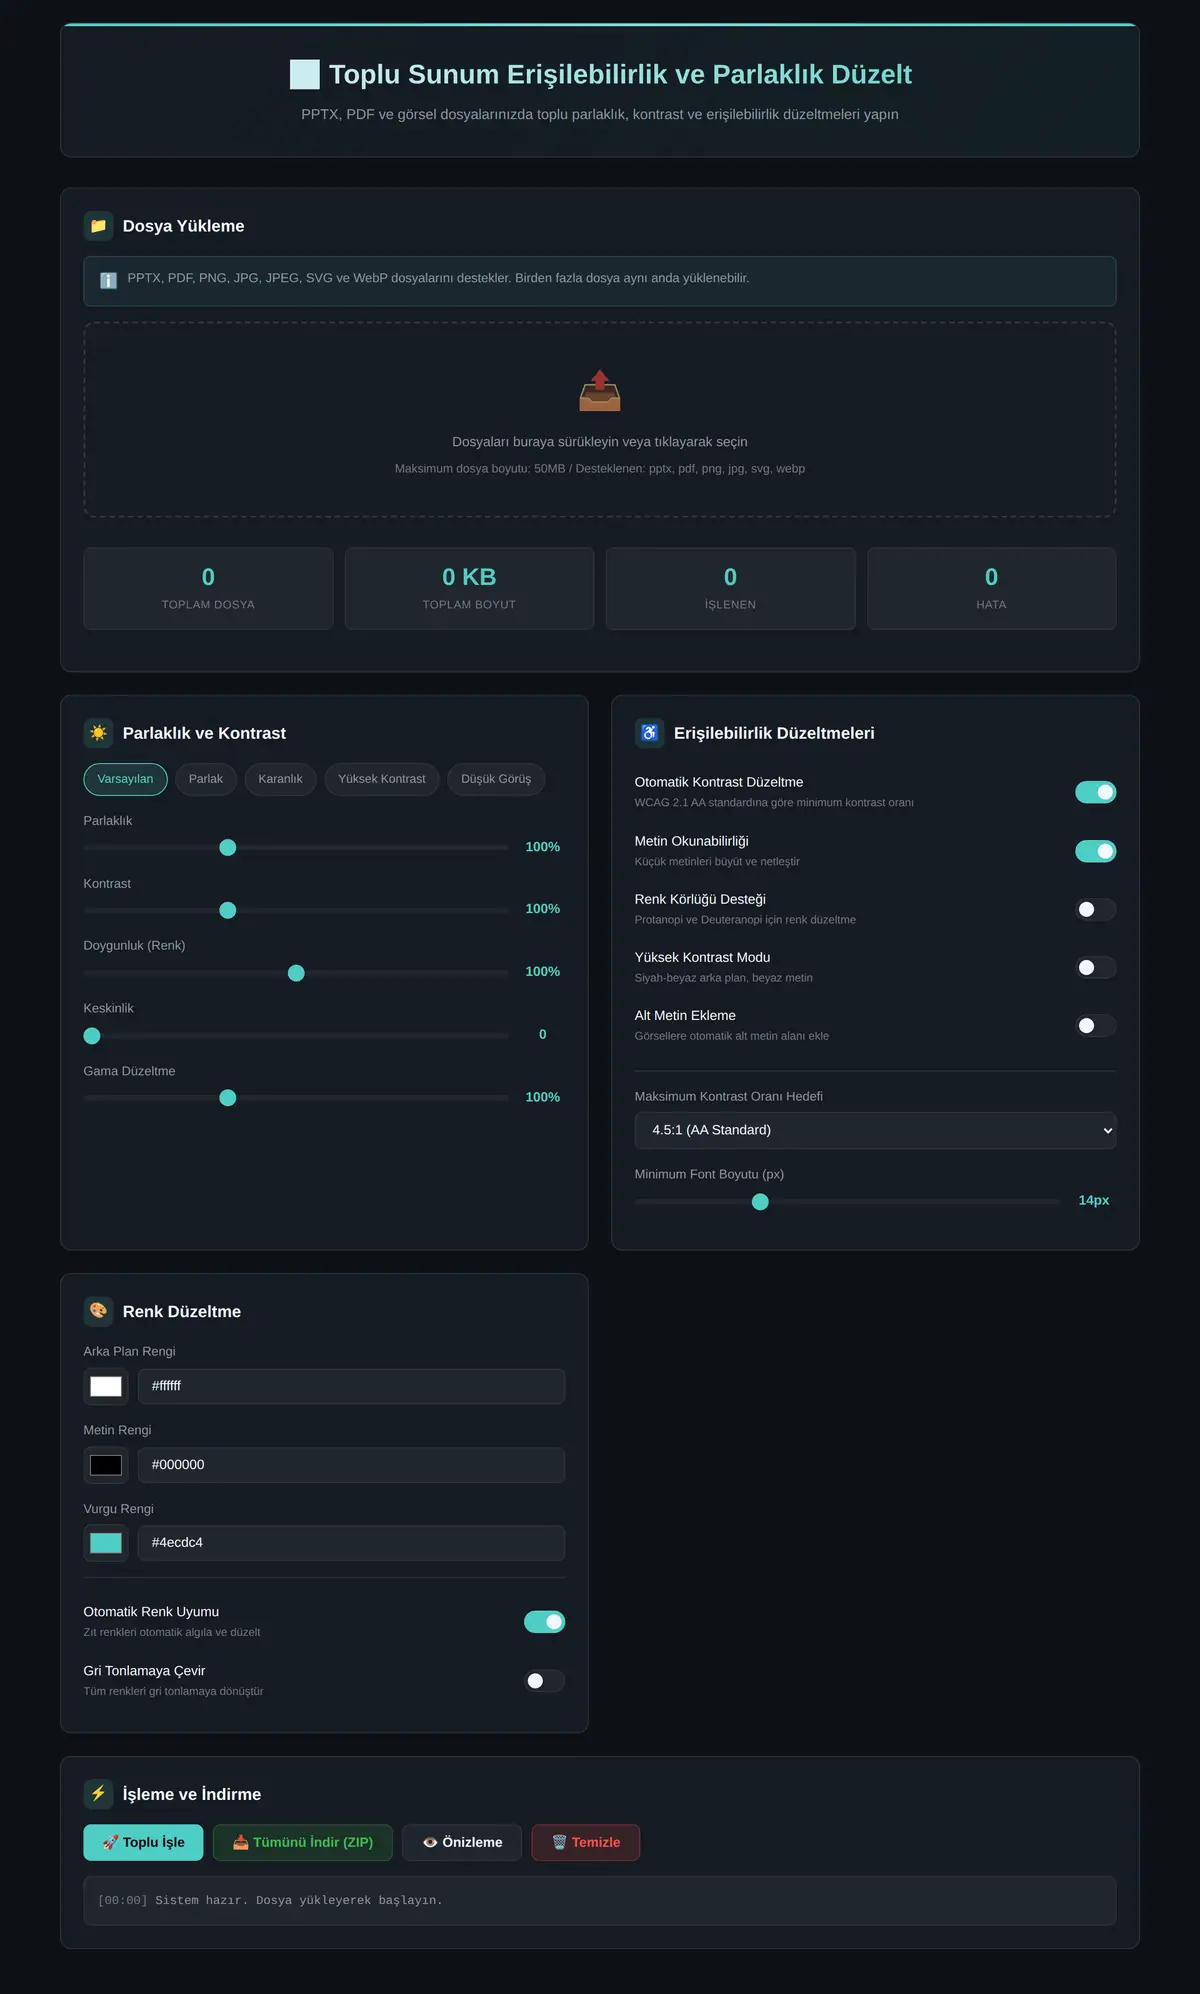The image size is (1200, 1994).
Task: Enable Renk Körlüğü Desteği toggle
Action: point(1095,909)
